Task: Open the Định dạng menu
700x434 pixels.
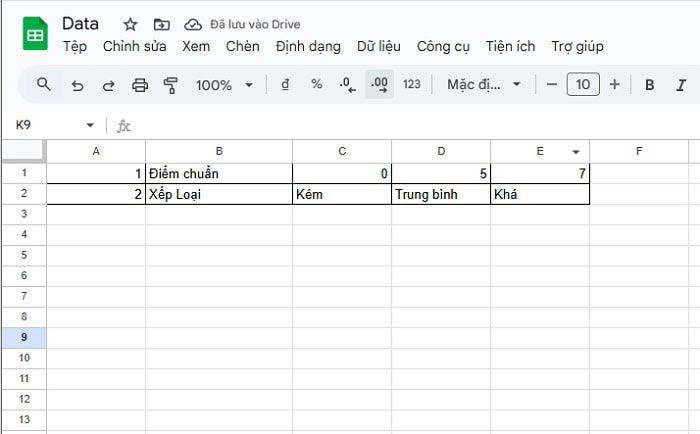Action: (308, 46)
